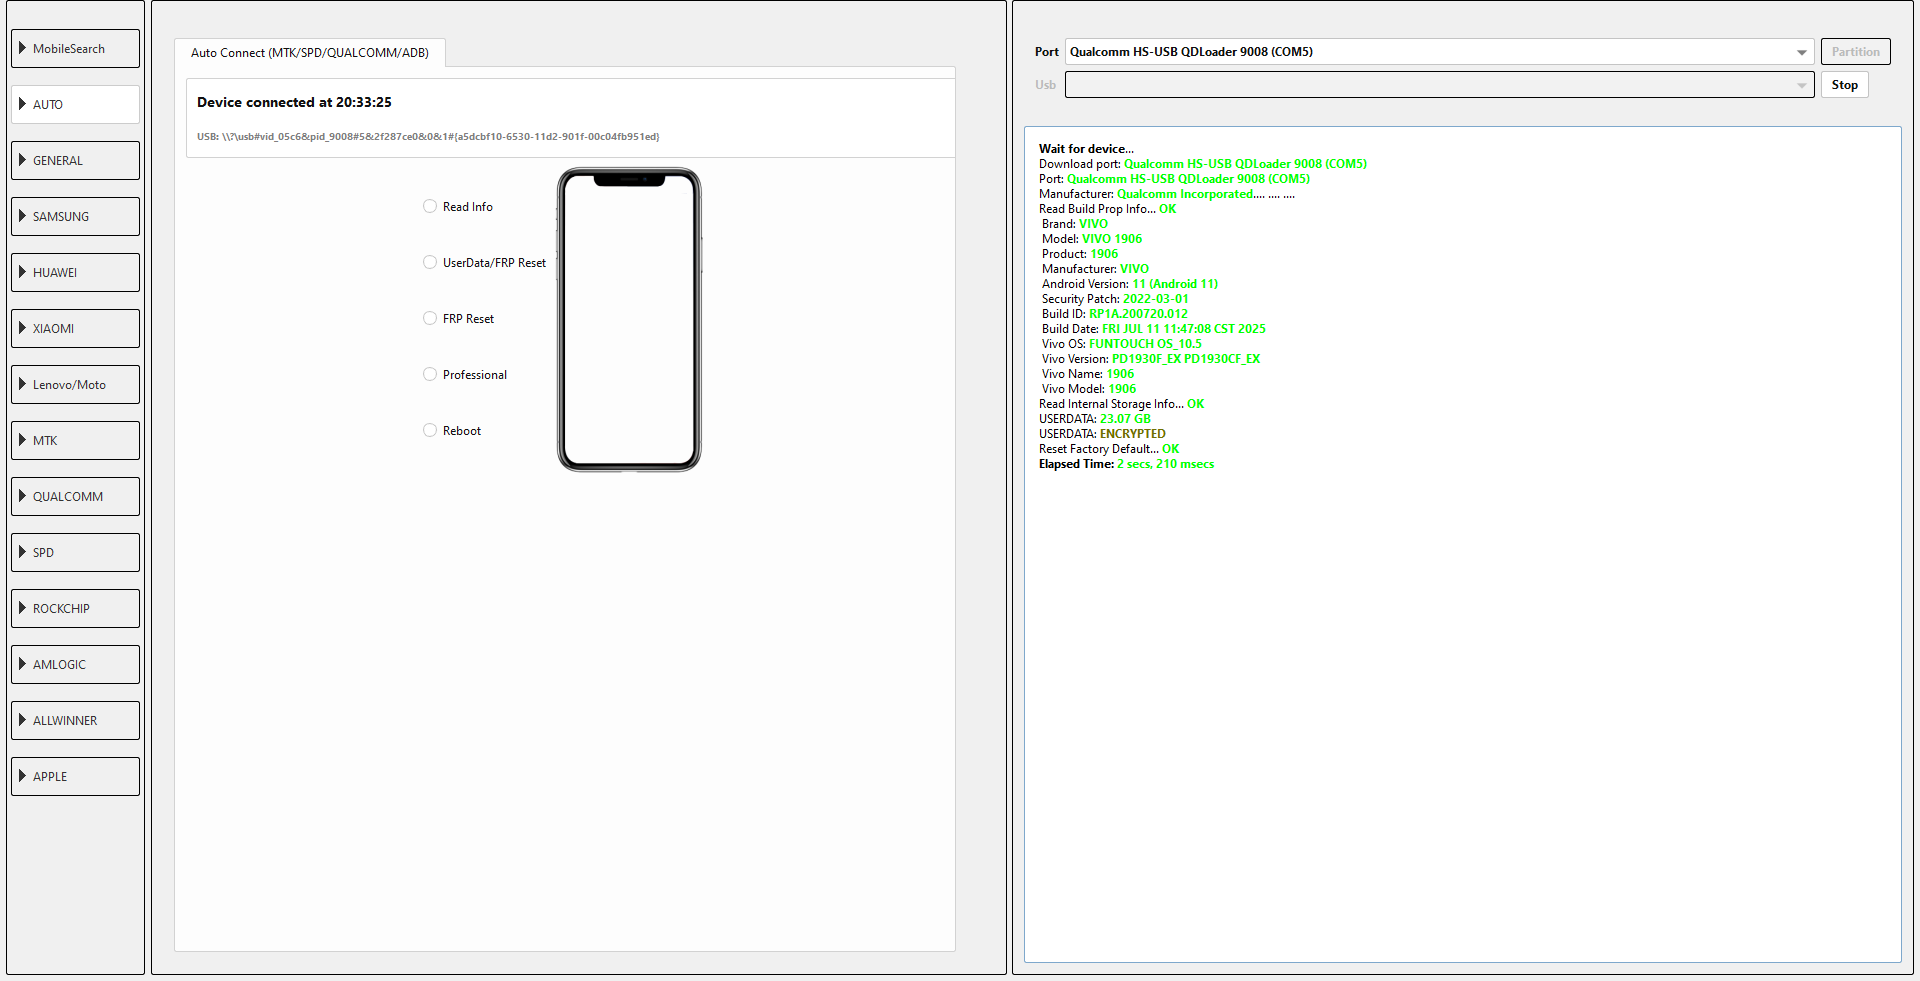The image size is (1920, 981).
Task: Click the USB device path string
Action: click(x=428, y=137)
